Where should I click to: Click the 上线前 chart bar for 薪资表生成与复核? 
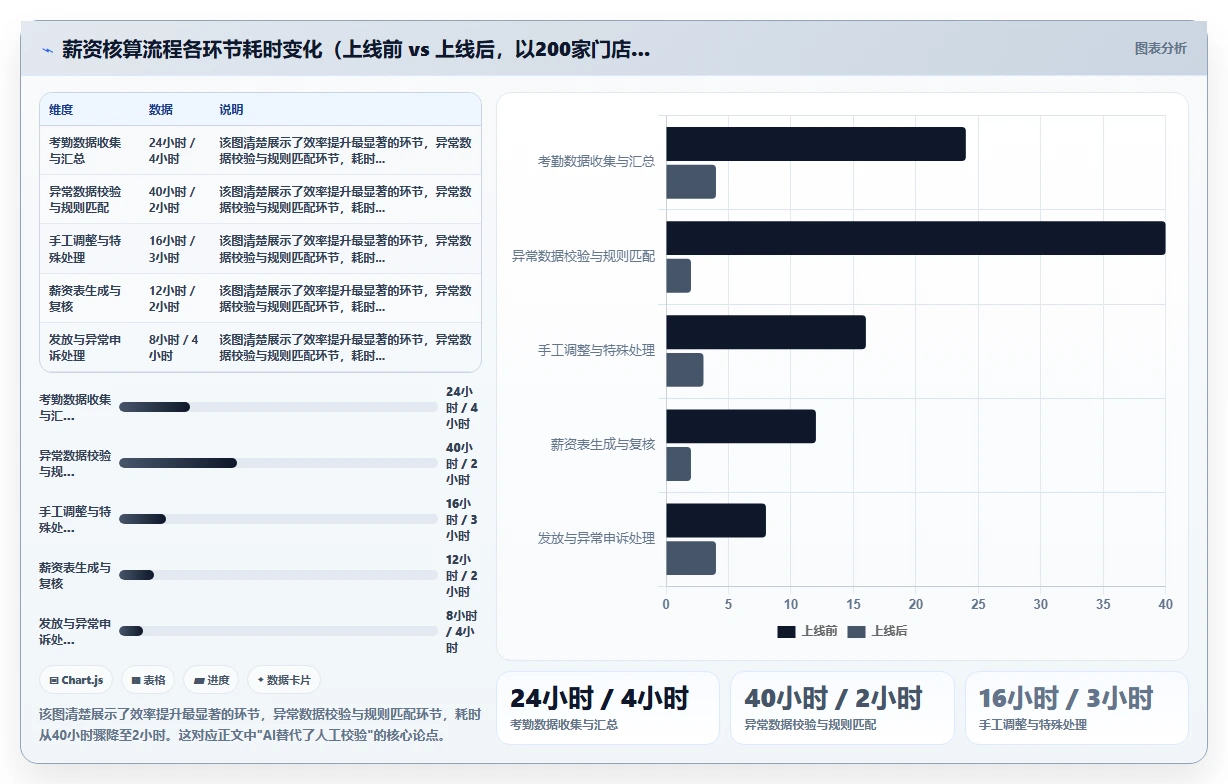point(741,426)
